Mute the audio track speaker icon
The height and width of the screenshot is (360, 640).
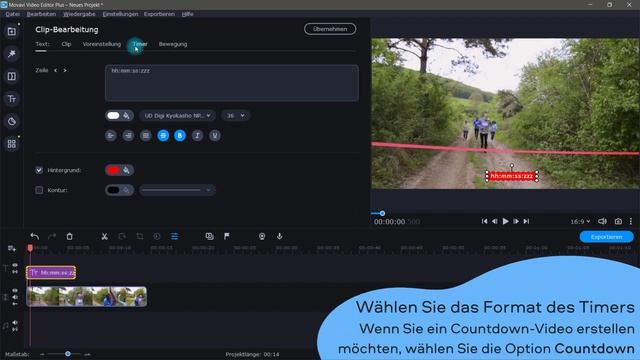15,322
